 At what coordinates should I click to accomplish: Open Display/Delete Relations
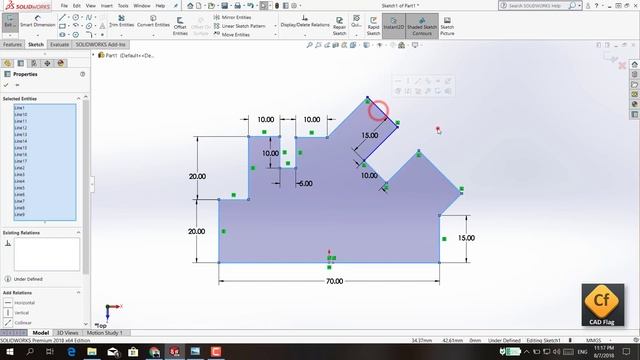click(x=305, y=21)
